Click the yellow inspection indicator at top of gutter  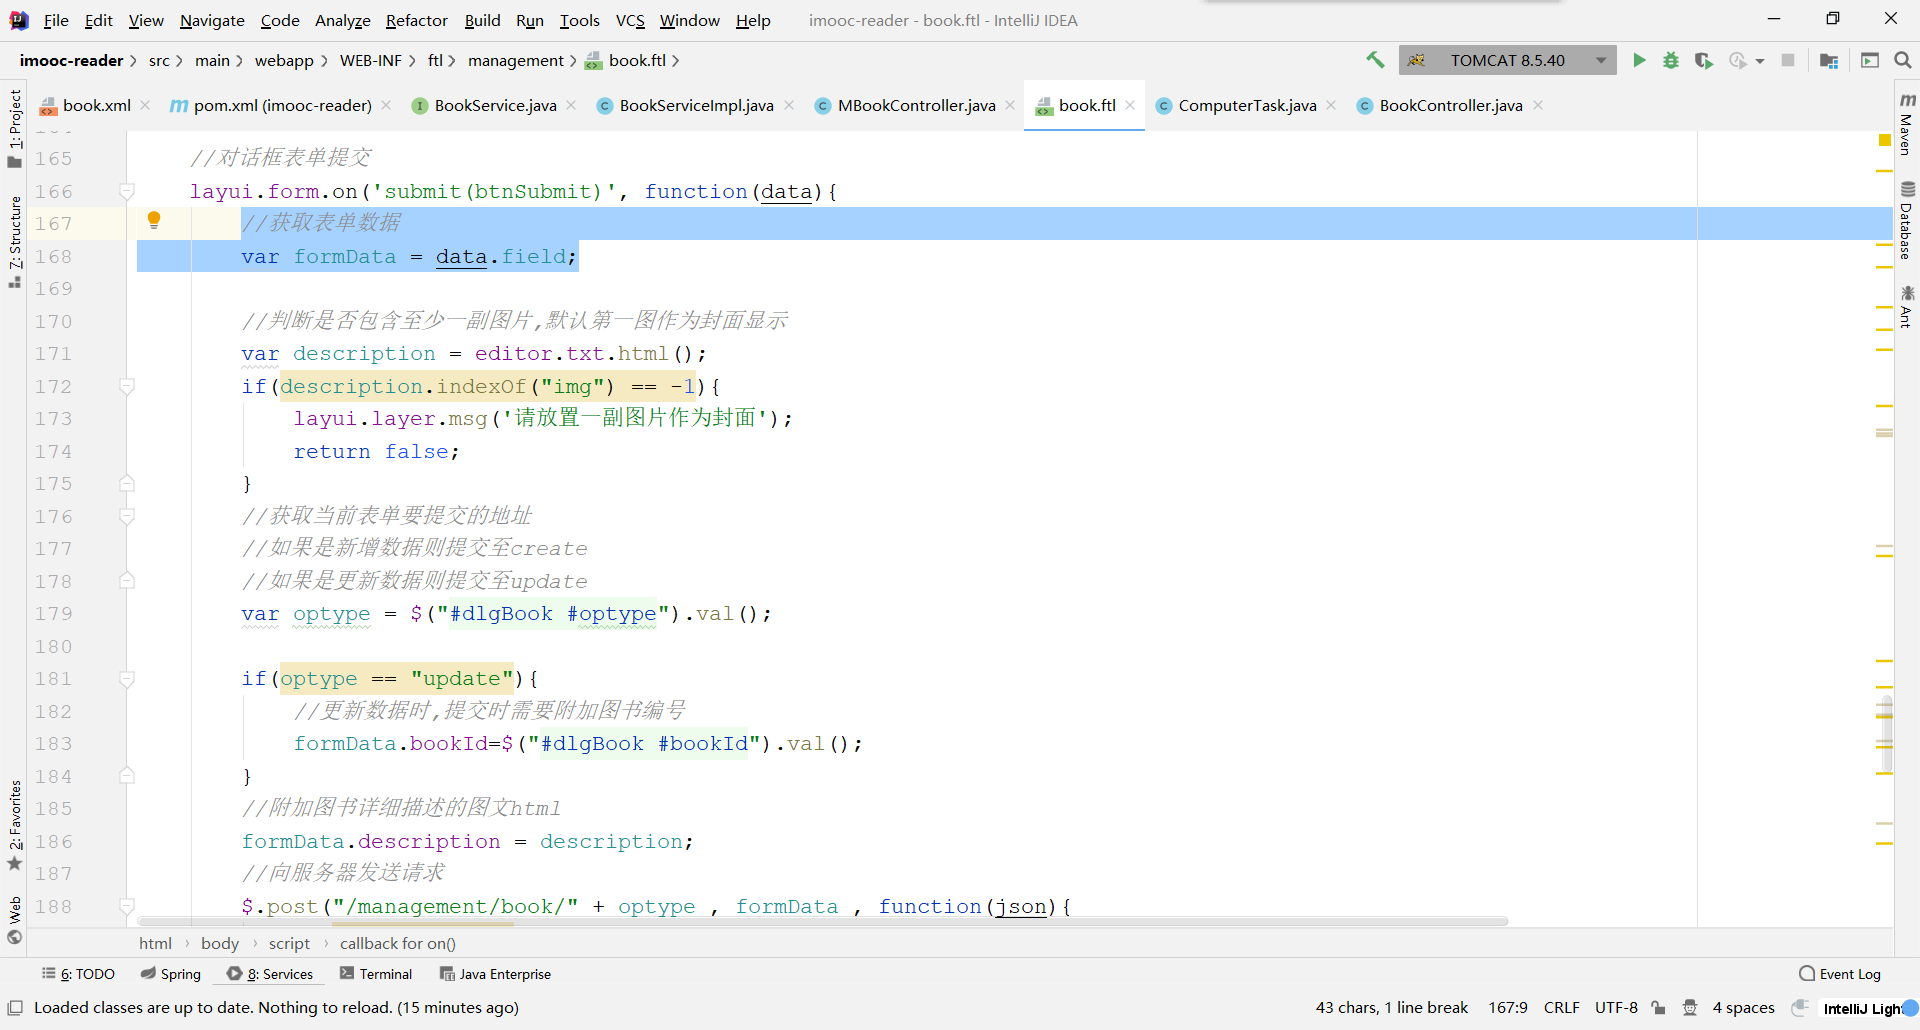coord(1884,141)
